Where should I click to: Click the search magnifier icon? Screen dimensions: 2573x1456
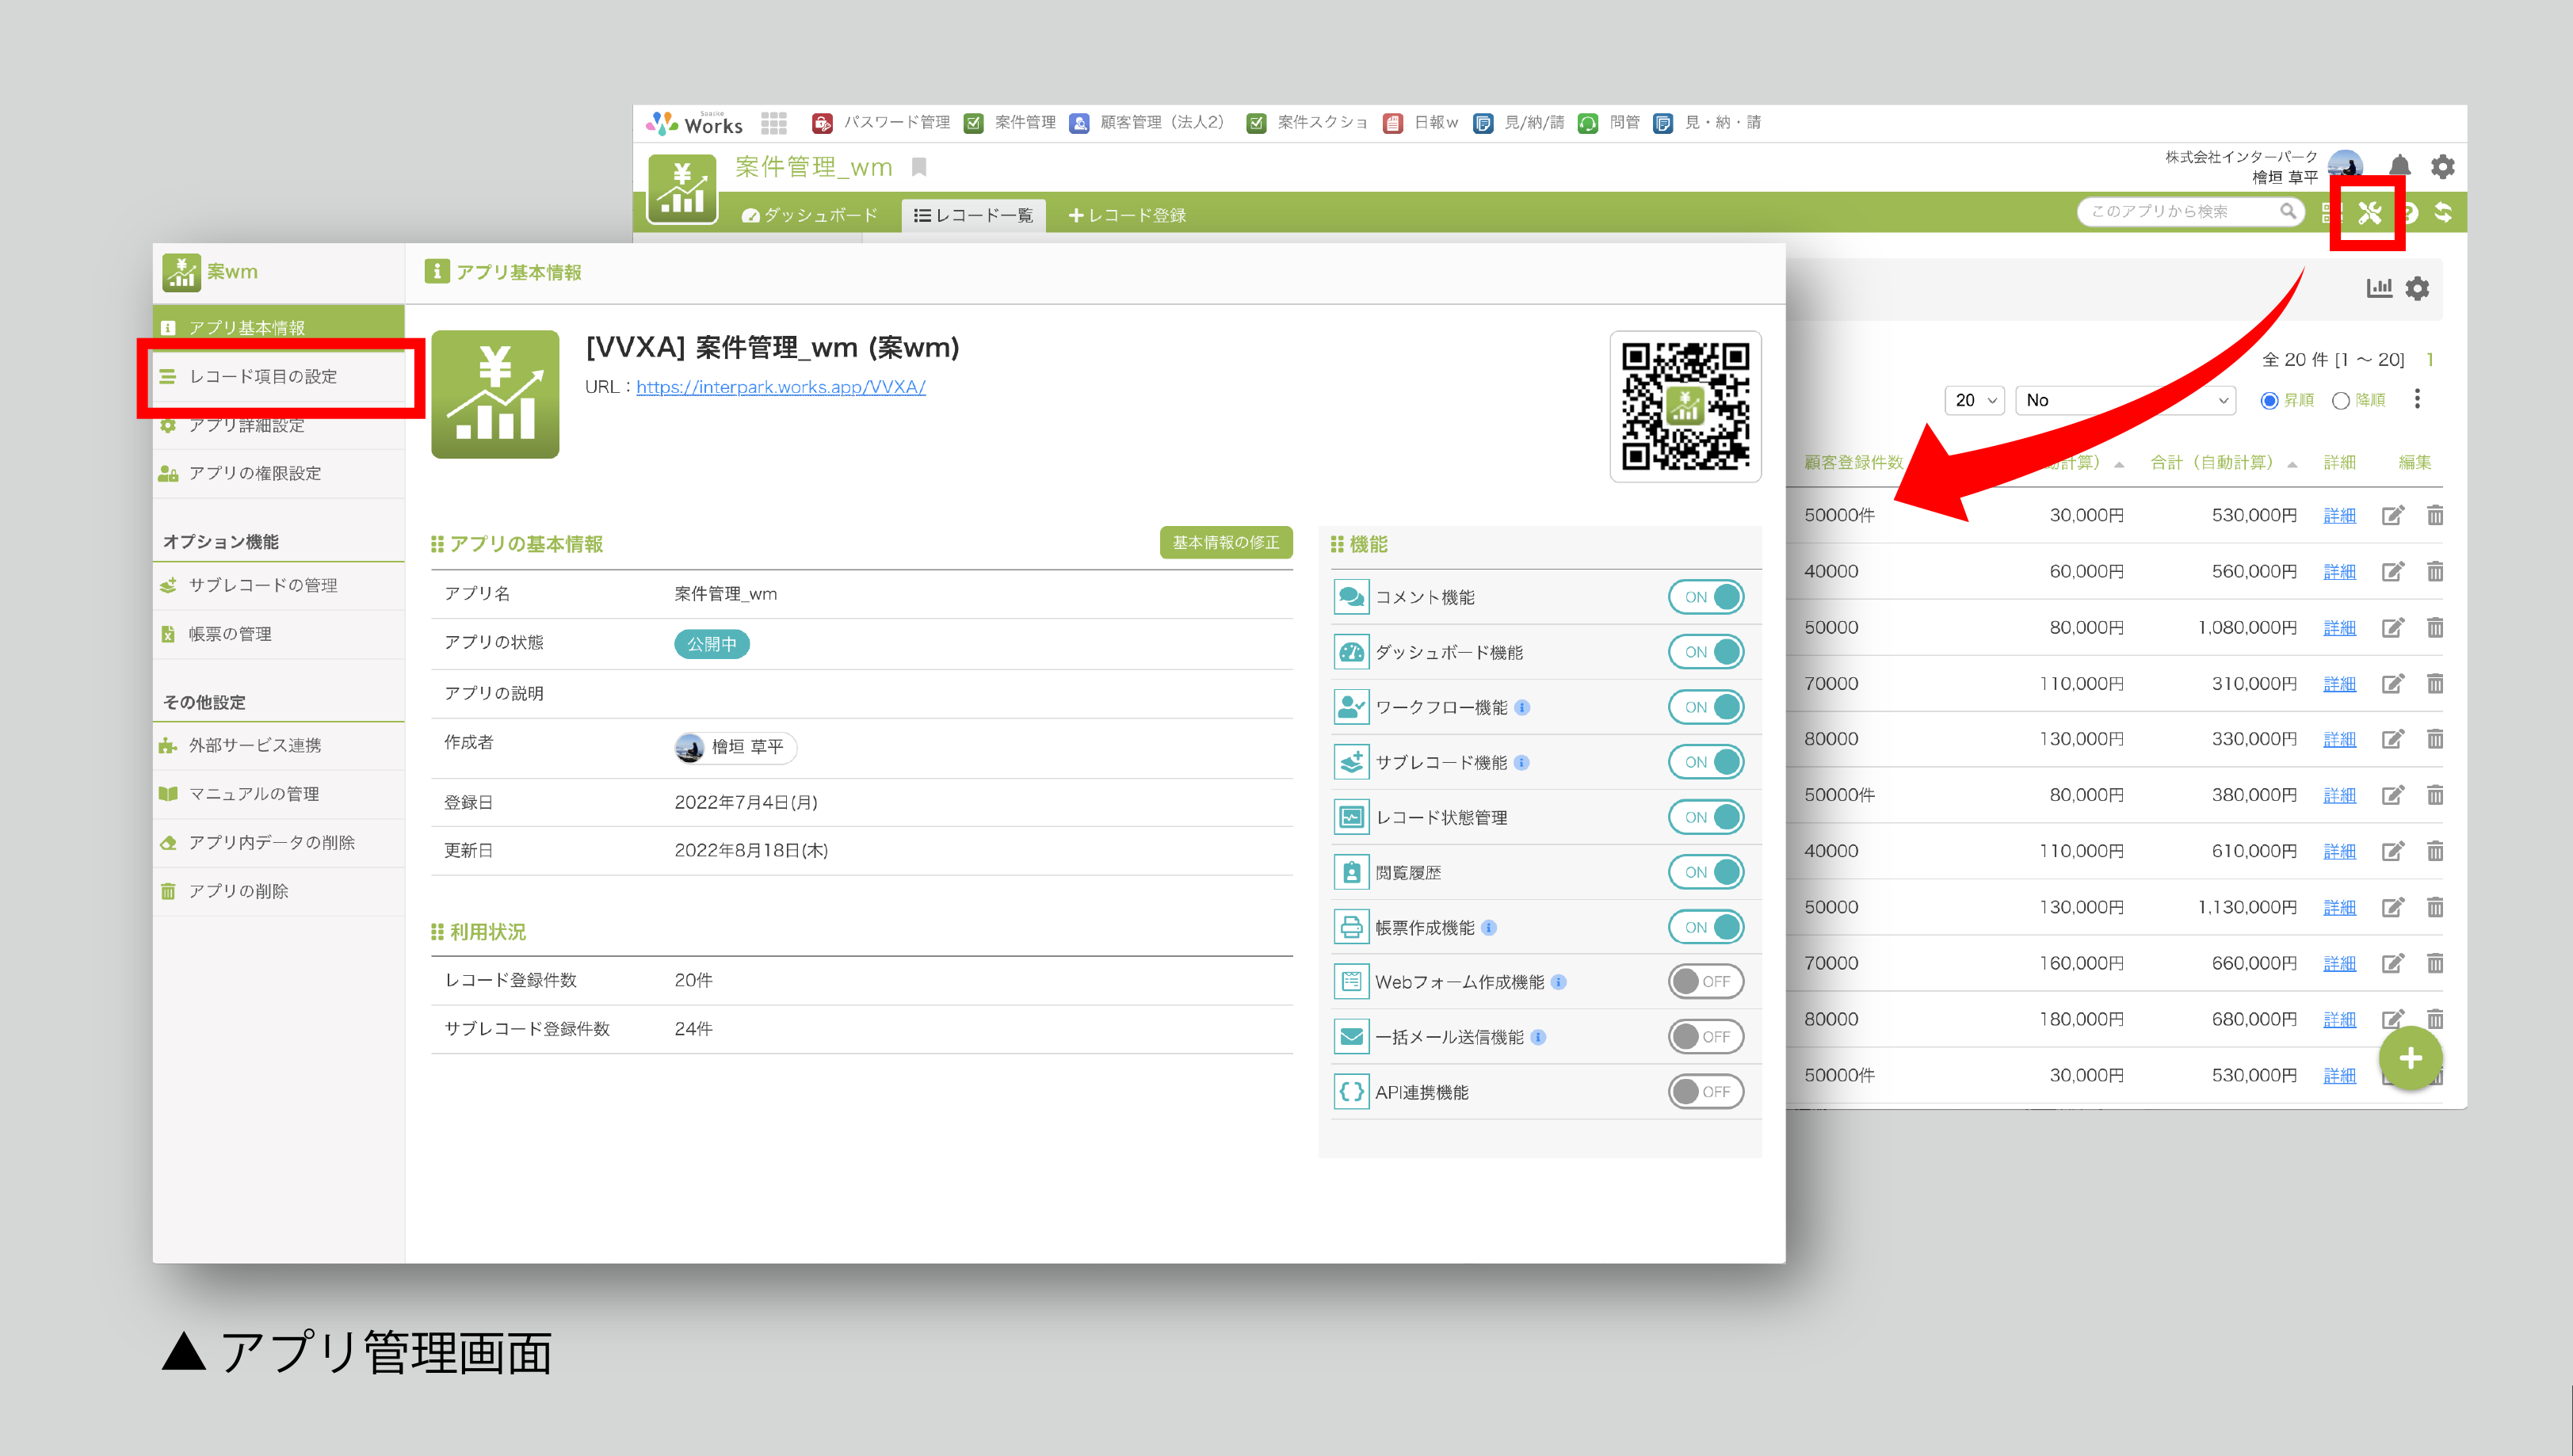[2287, 212]
